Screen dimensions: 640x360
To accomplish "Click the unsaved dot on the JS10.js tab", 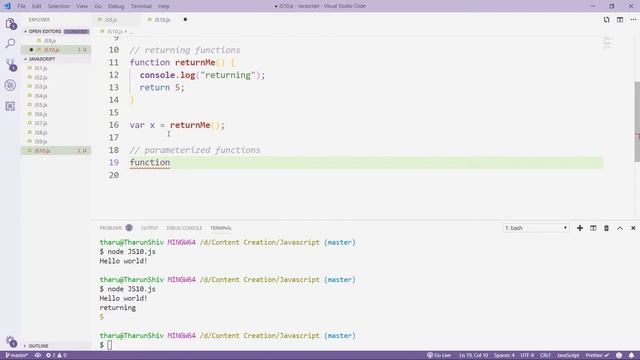I will (185, 20).
